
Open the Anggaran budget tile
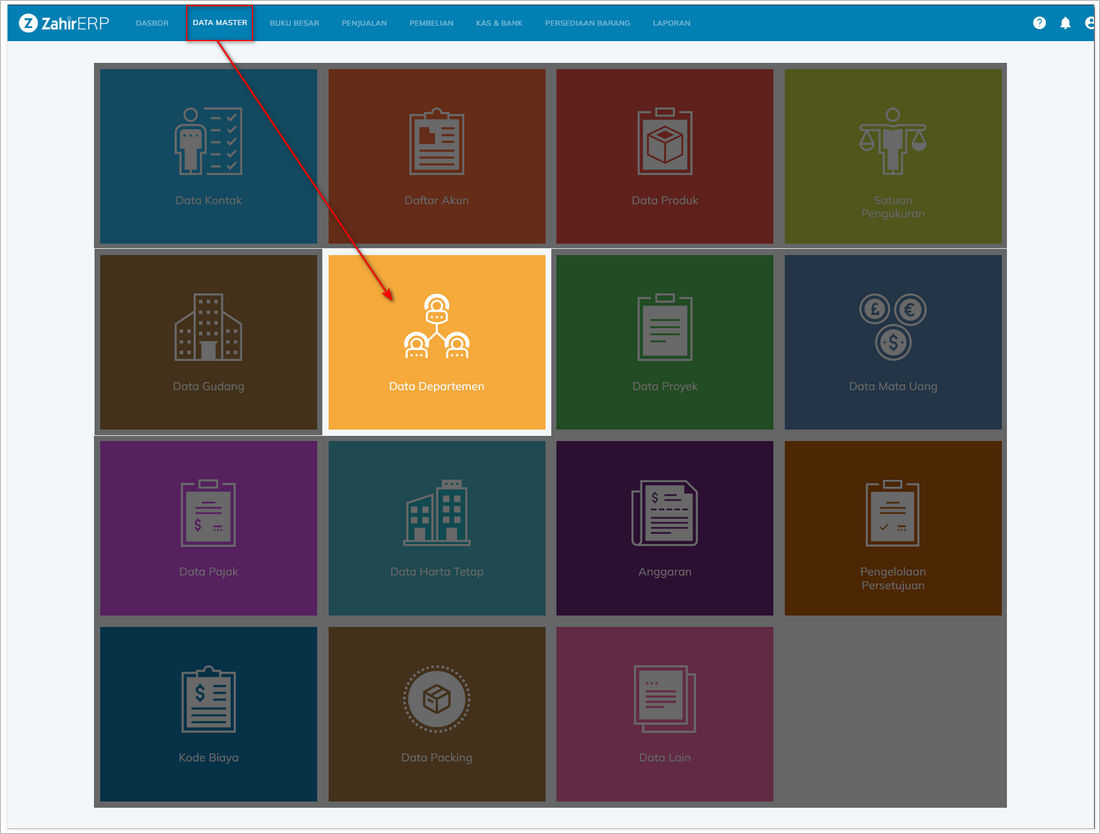(x=665, y=528)
